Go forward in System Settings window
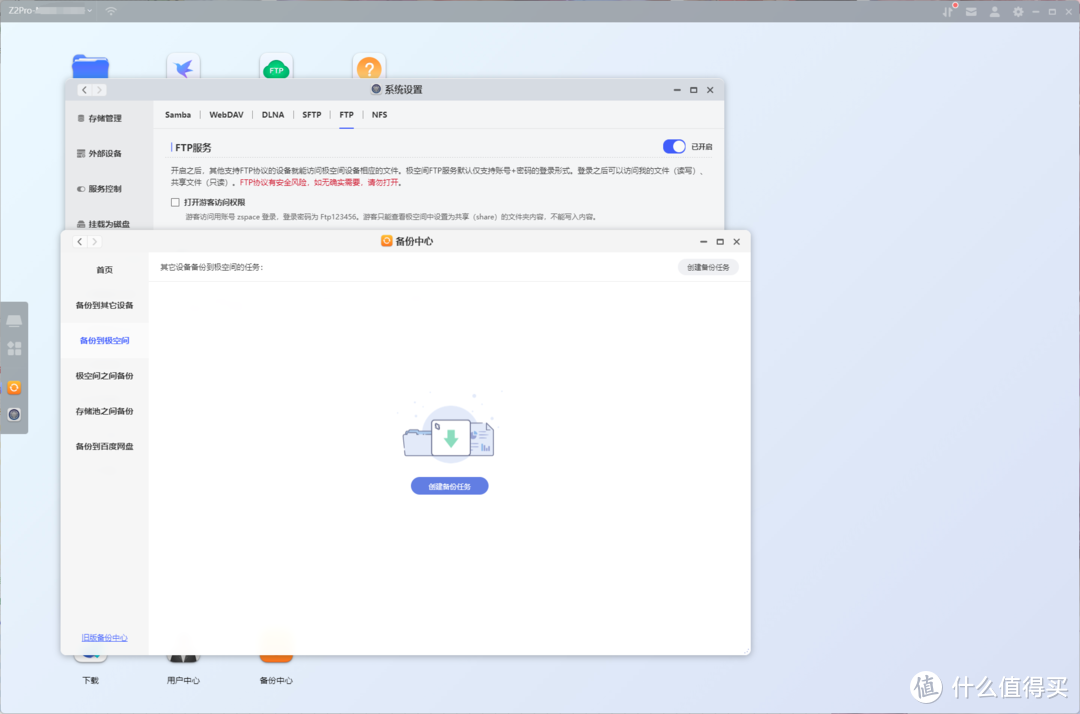Screen dimensions: 1080x714 pyautogui.click(x=99, y=90)
